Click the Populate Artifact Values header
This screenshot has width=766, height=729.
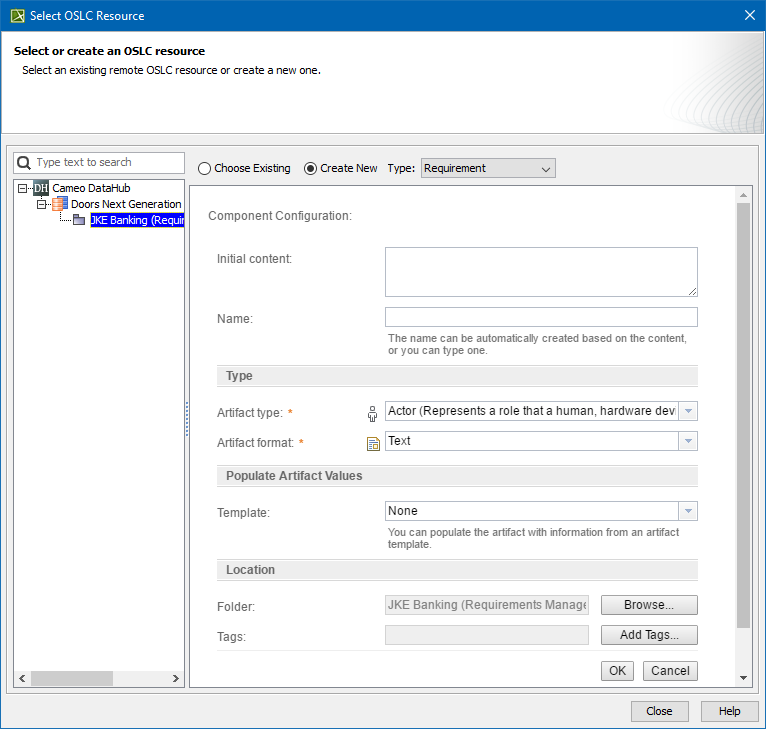(457, 476)
